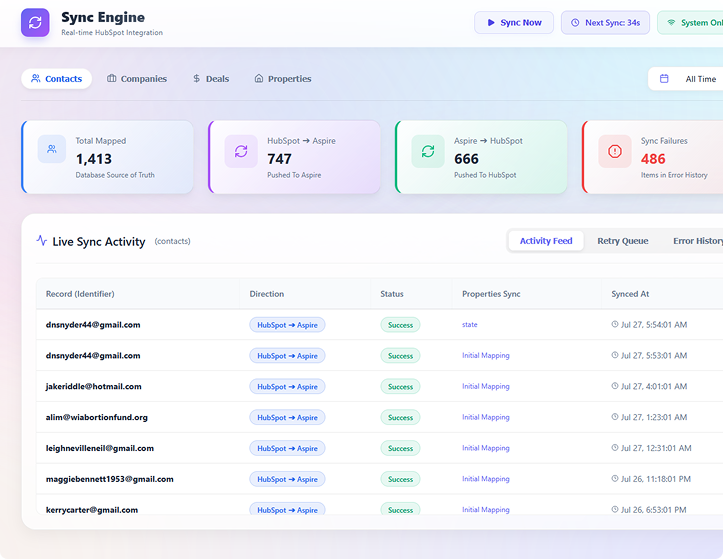Click the kerrycarter@gmail.com record
The height and width of the screenshot is (559, 723).
(92, 510)
